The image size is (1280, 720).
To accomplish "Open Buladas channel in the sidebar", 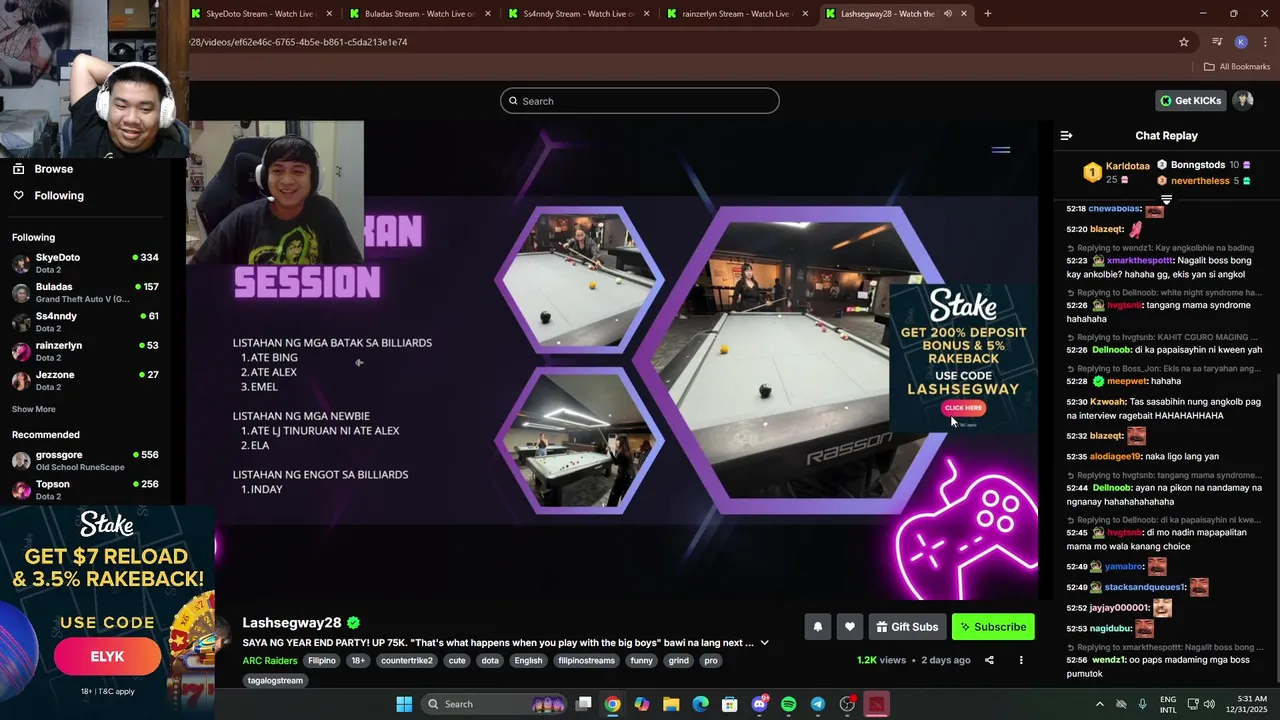I will (x=85, y=292).
